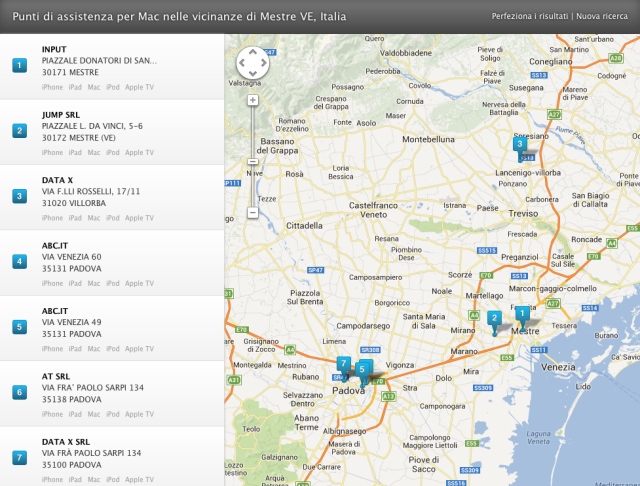Pan the map left with the arrow
This screenshot has height=486, width=640.
coord(242,63)
